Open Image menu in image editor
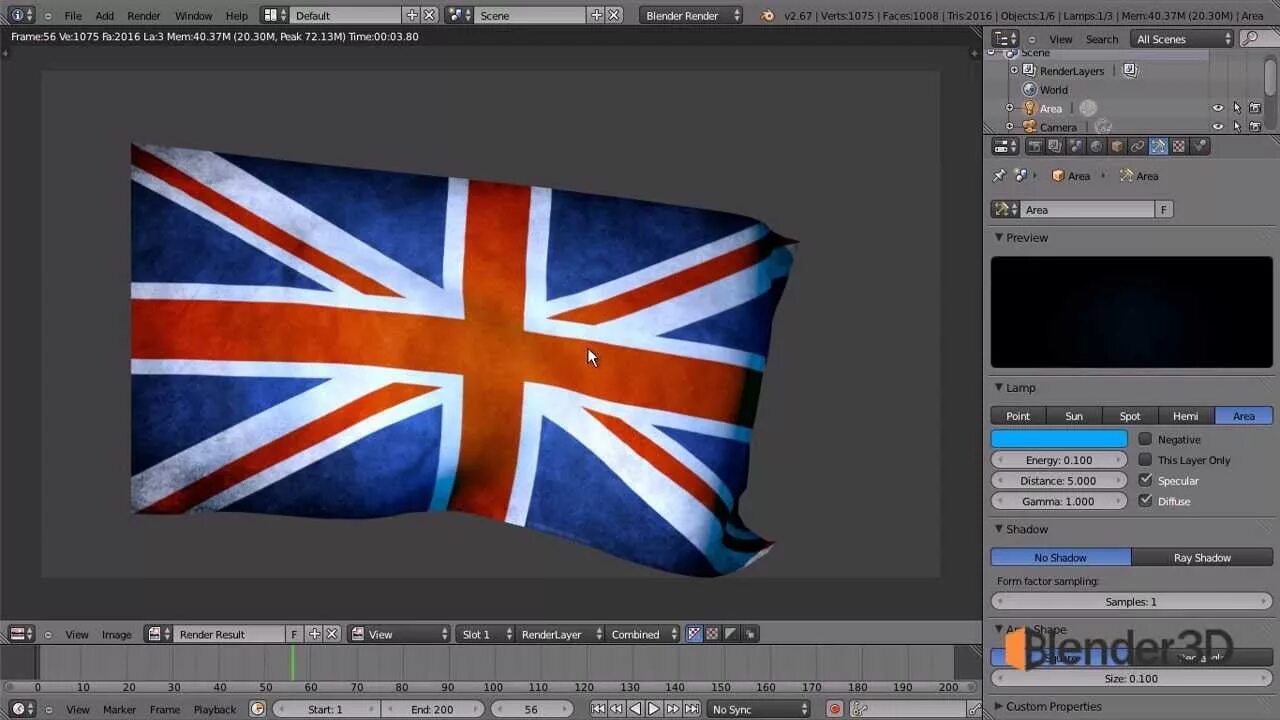1280x720 pixels. point(117,634)
